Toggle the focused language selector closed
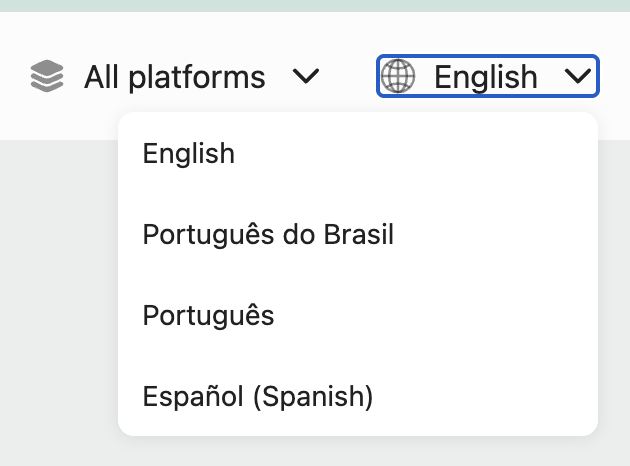This screenshot has height=466, width=630. 488,76
